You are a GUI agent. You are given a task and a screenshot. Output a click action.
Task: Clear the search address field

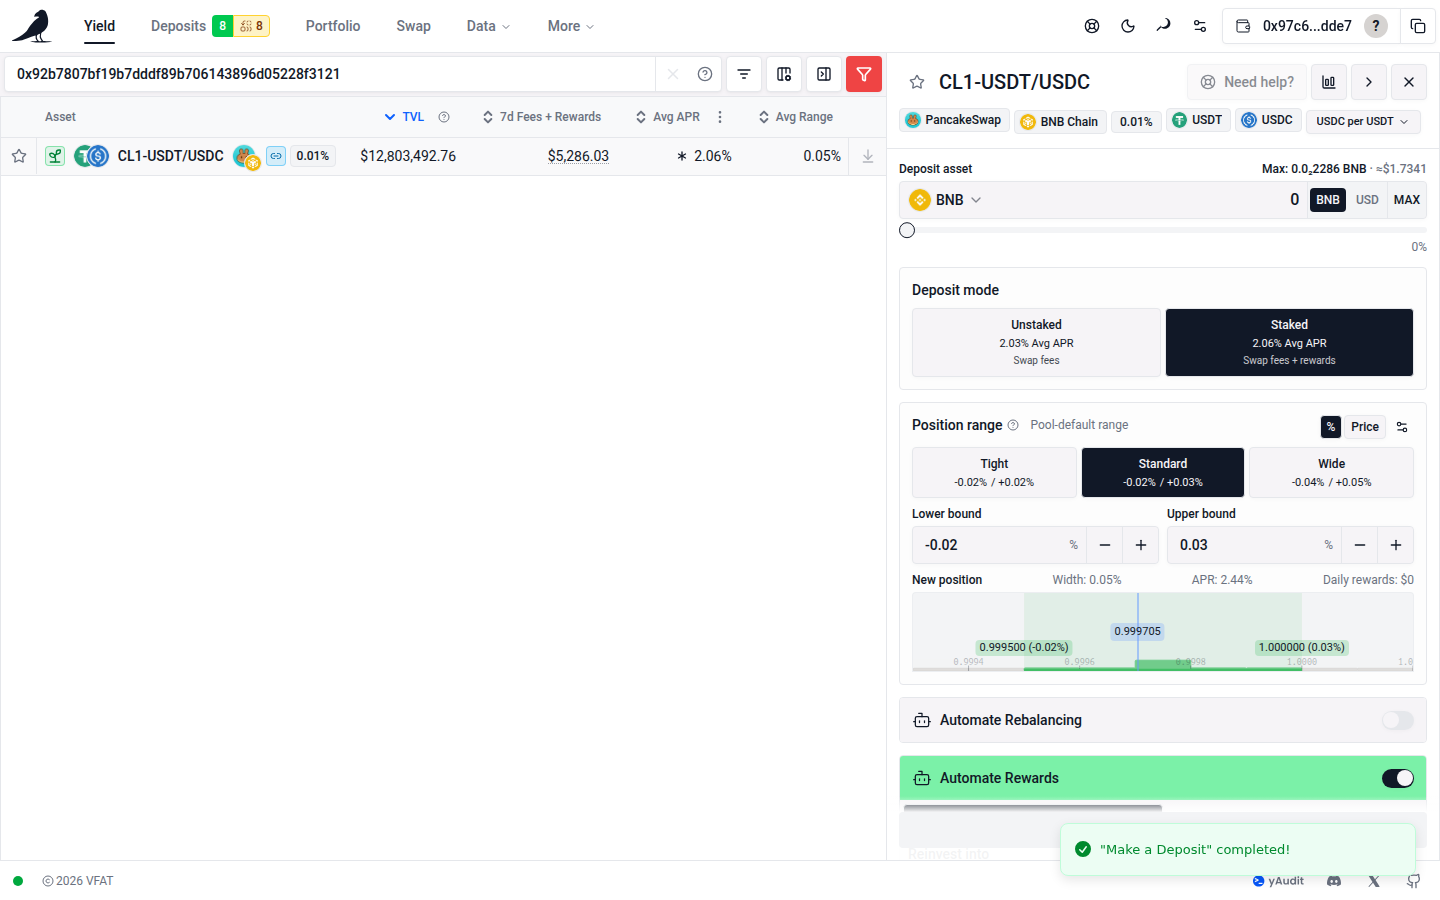tap(673, 74)
